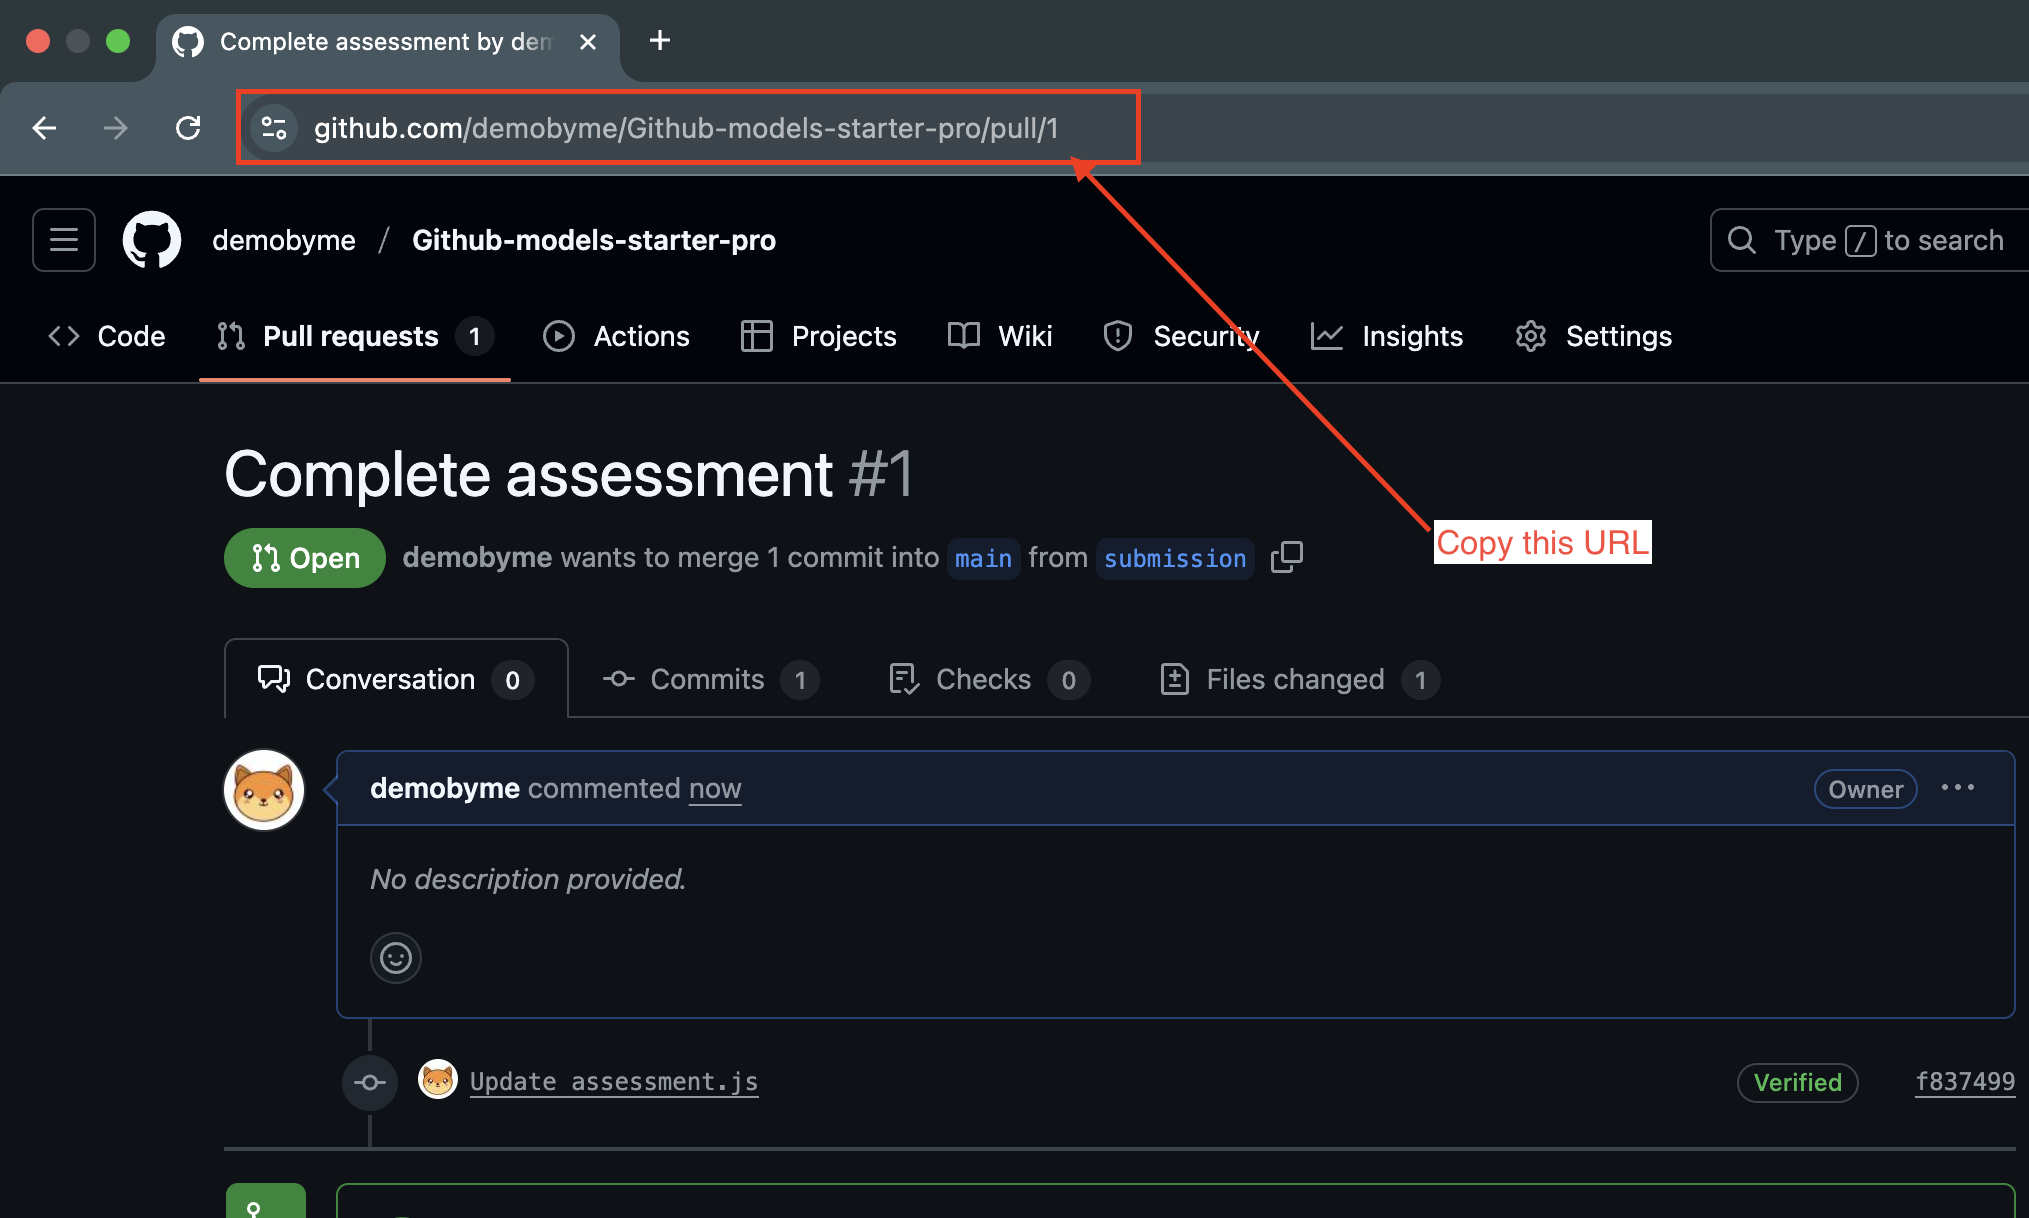Screen dimensions: 2029x1218
Task: Copy the head branch name icon
Action: [x=1287, y=557]
